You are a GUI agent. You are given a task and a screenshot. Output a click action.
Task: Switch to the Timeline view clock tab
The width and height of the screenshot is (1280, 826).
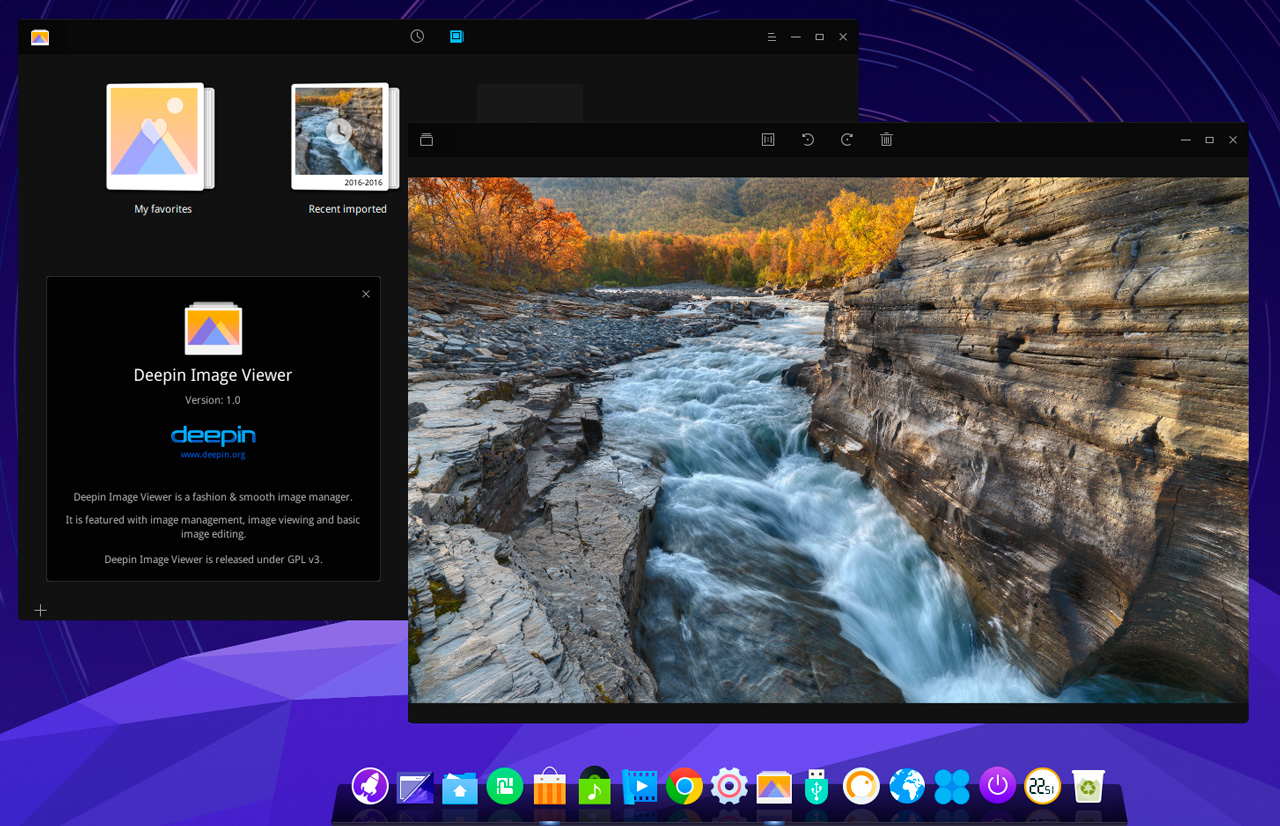pos(417,37)
